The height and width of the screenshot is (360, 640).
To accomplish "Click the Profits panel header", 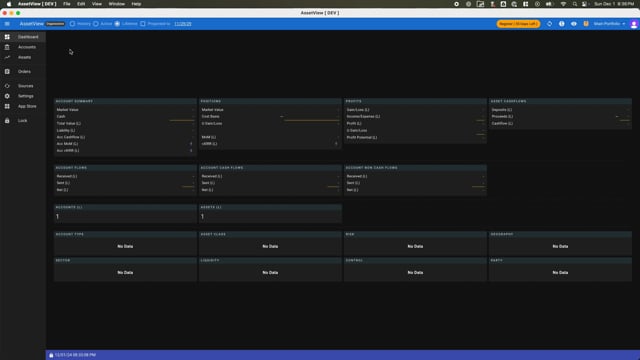I will [415, 101].
